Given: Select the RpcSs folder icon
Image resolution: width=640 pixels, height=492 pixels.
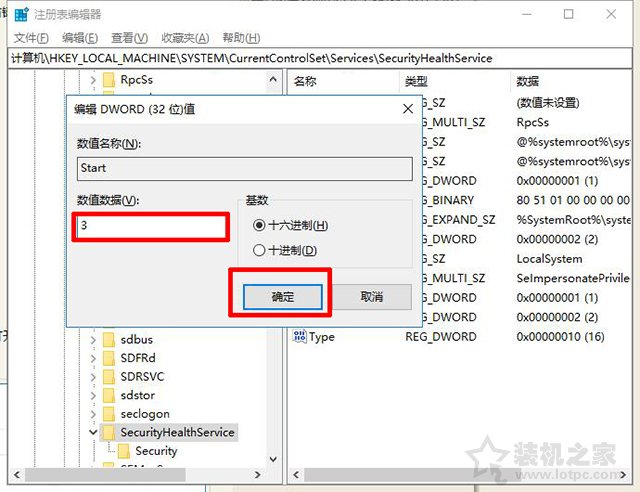Looking at the screenshot, I should pos(108,79).
